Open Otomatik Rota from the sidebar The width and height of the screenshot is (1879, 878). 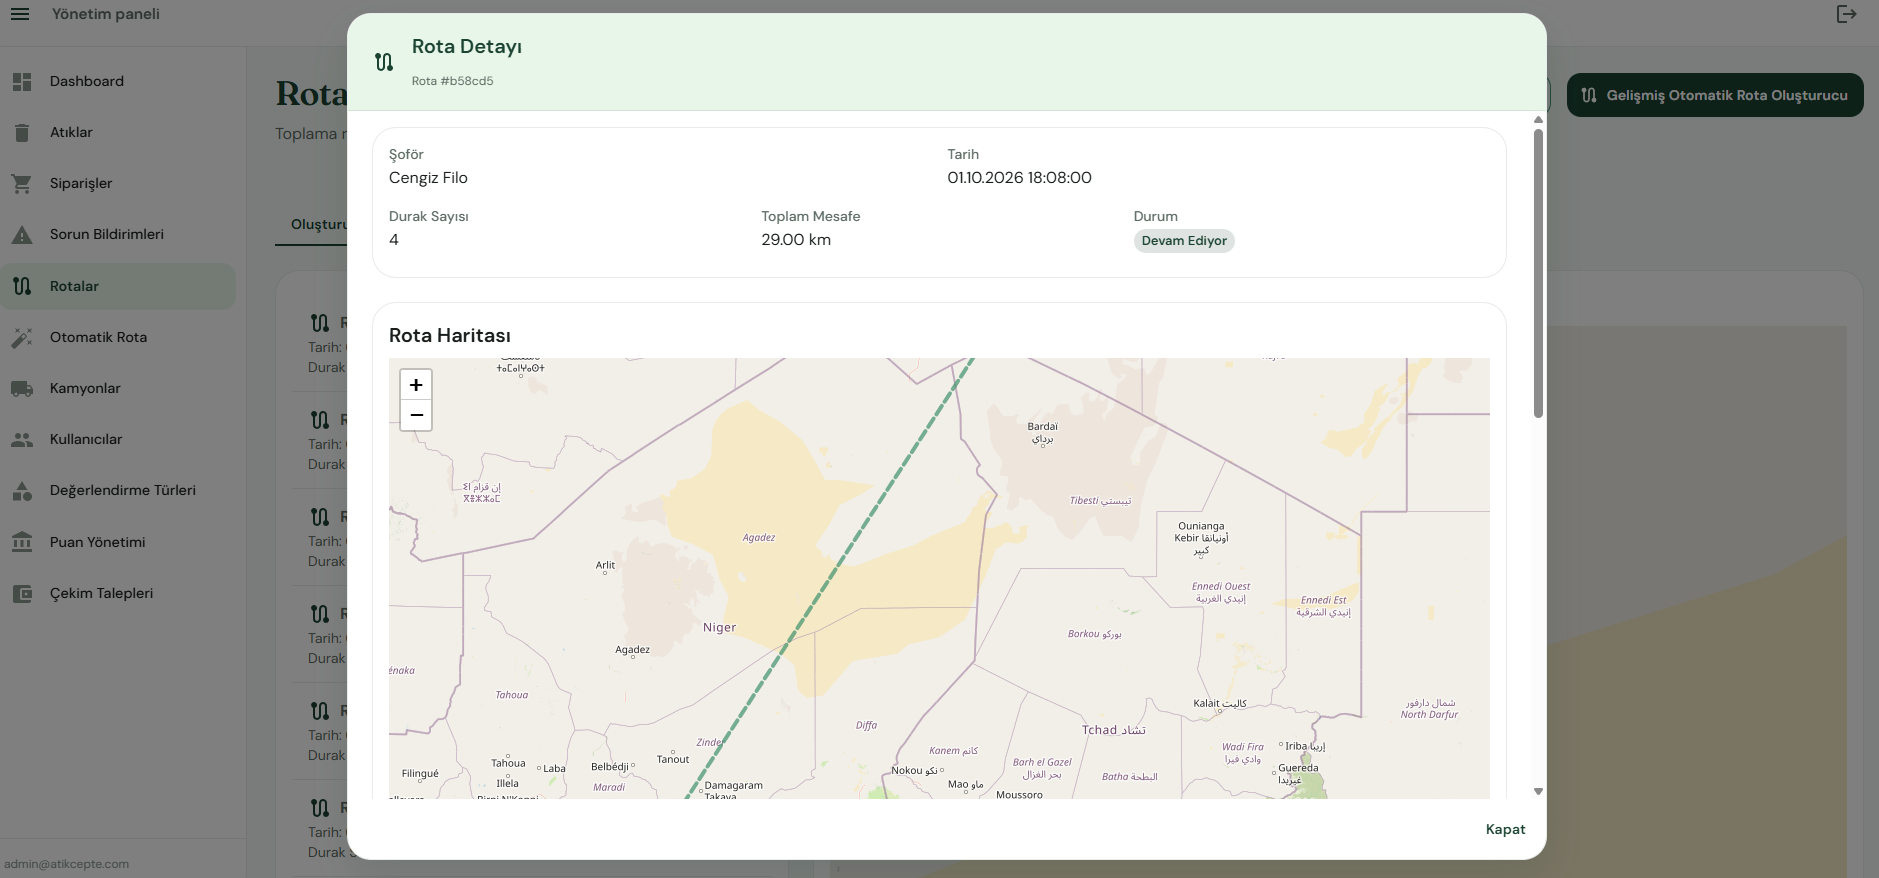118,338
